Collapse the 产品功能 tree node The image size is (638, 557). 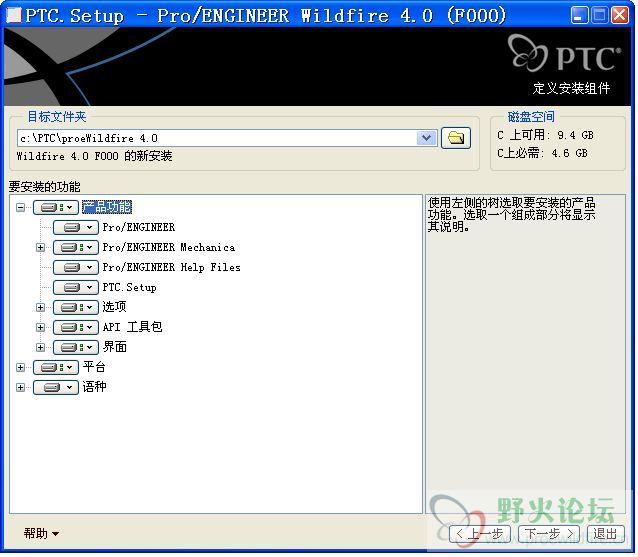20,208
